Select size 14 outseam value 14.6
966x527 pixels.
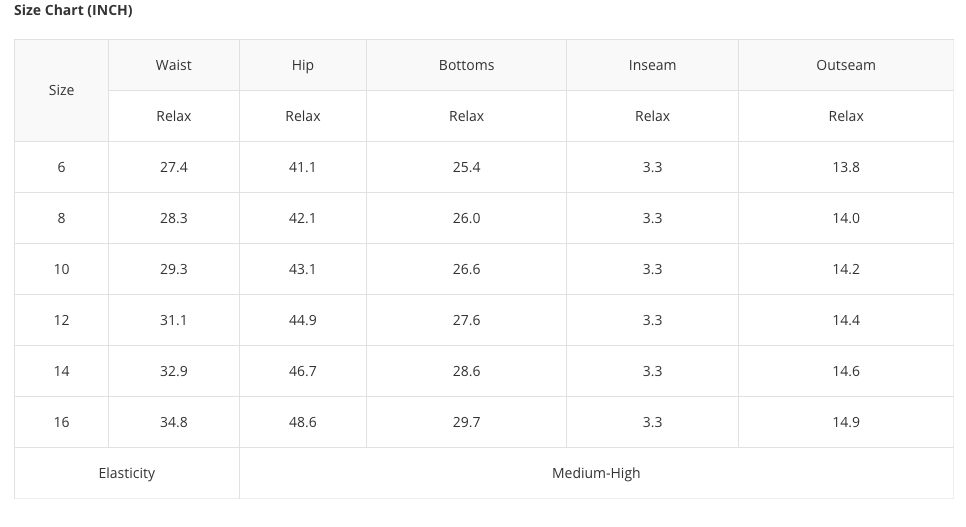point(846,371)
